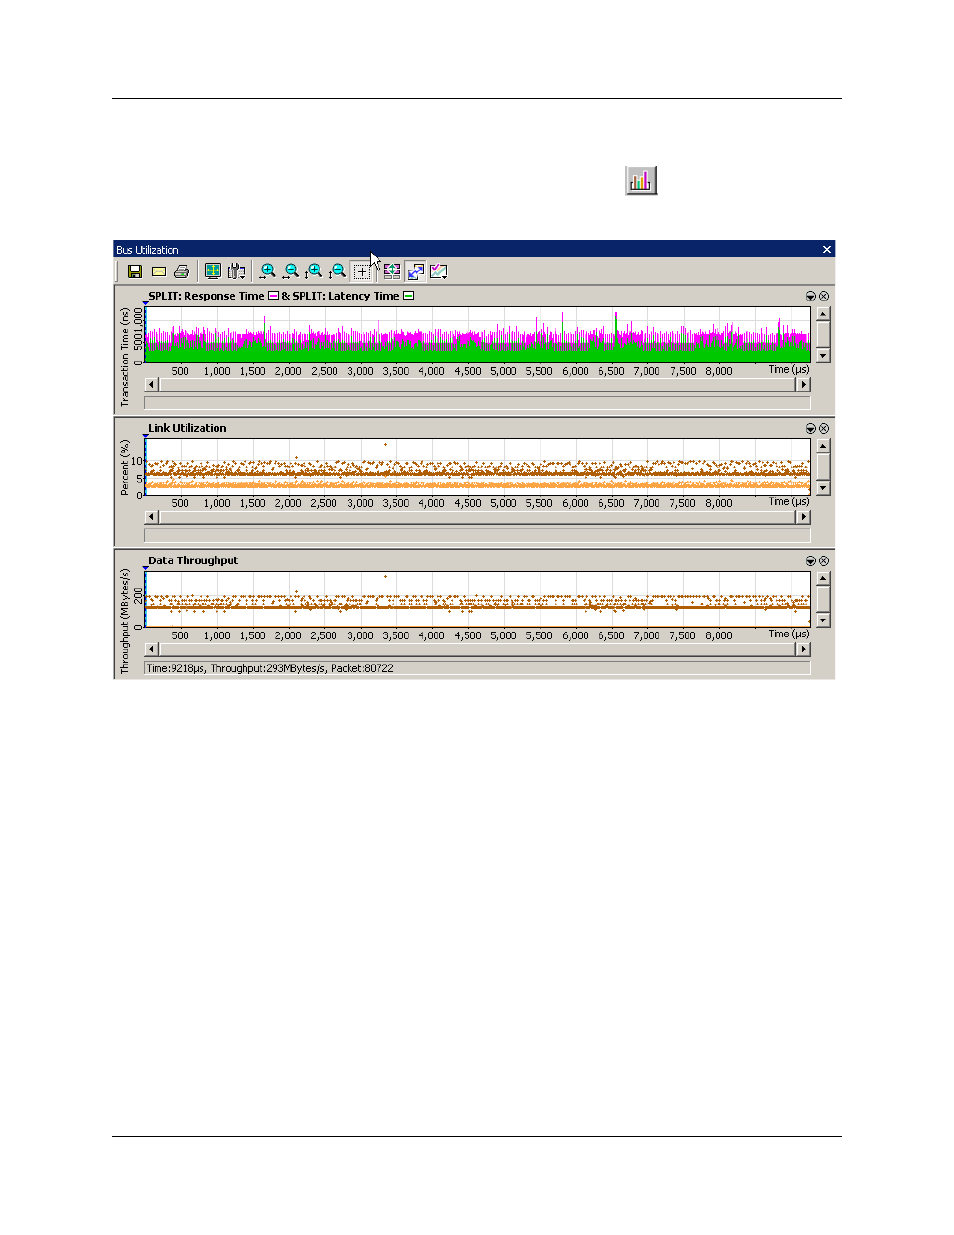
Task: Click the horizontal zoom in magnifier
Action: [267, 271]
